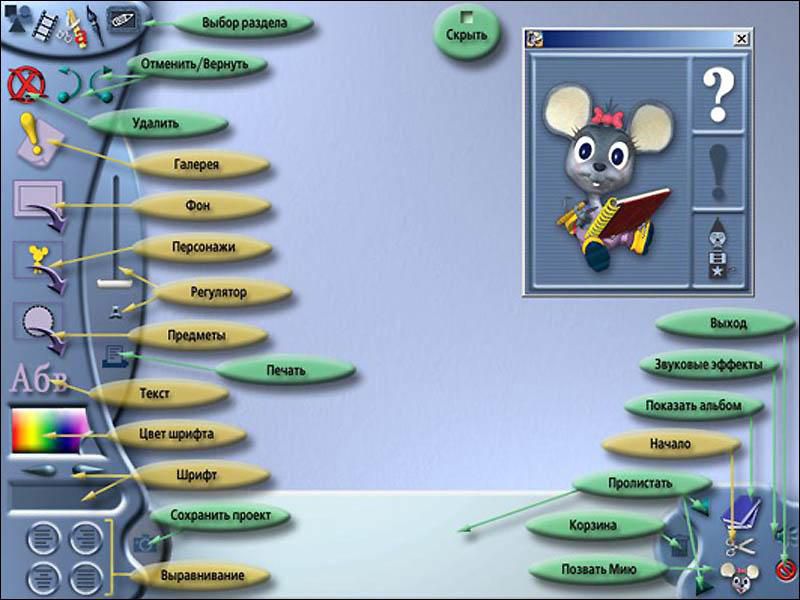Click the printer (Печать) icon

pos(113,352)
